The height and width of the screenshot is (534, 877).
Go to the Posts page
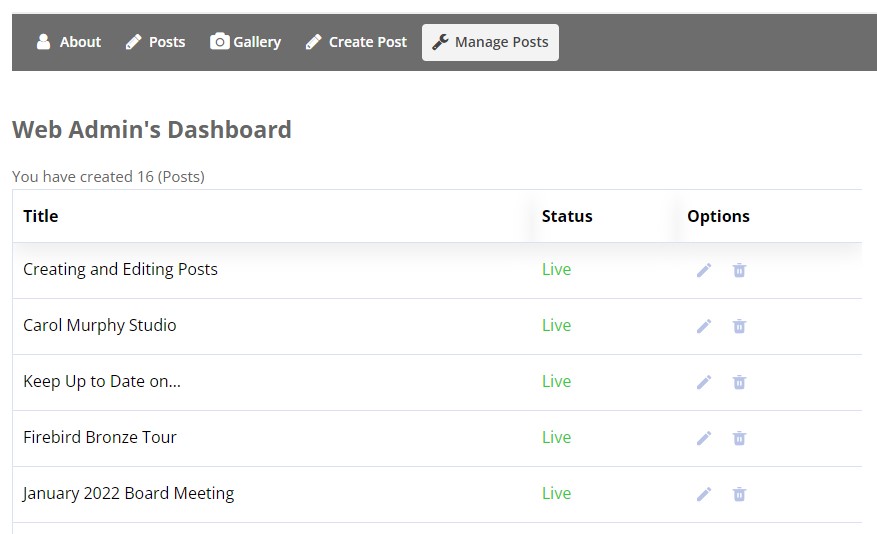coord(155,42)
